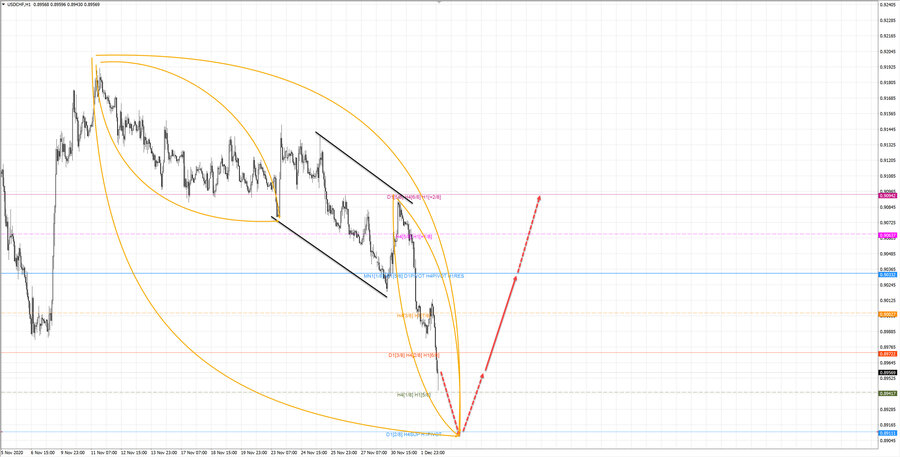900x457 pixels.
Task: Click the 11 Nov 07:00 time label
Action: [102, 452]
